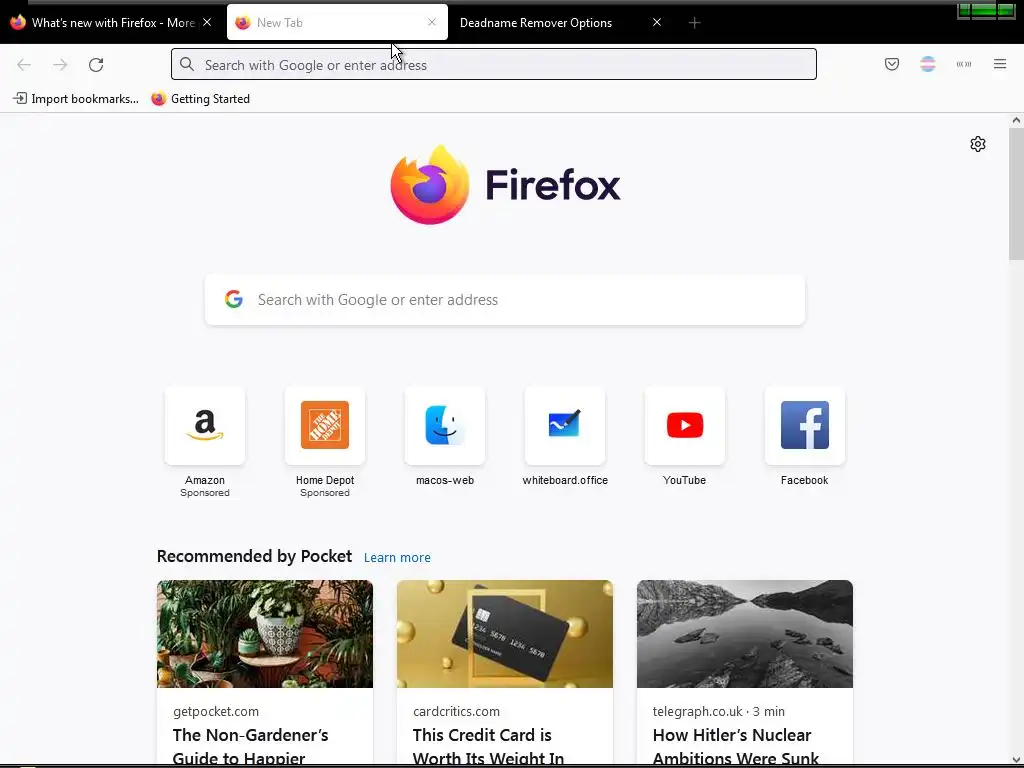Click the magnifier icon in the address bar
1024x768 pixels.
click(187, 64)
